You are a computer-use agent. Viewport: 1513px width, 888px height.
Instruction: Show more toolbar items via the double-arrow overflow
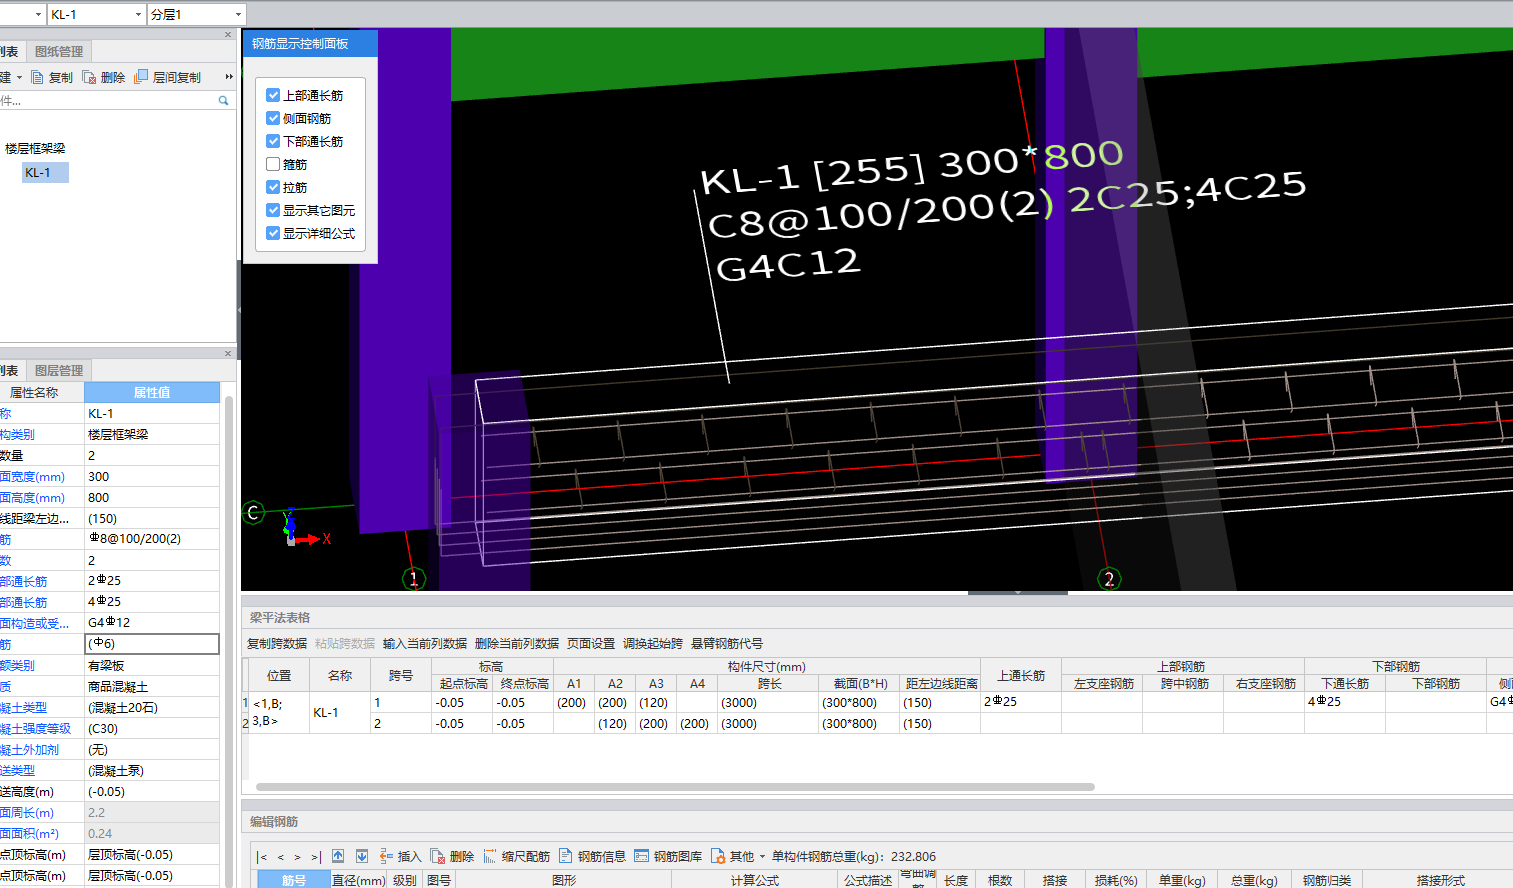pyautogui.click(x=229, y=77)
